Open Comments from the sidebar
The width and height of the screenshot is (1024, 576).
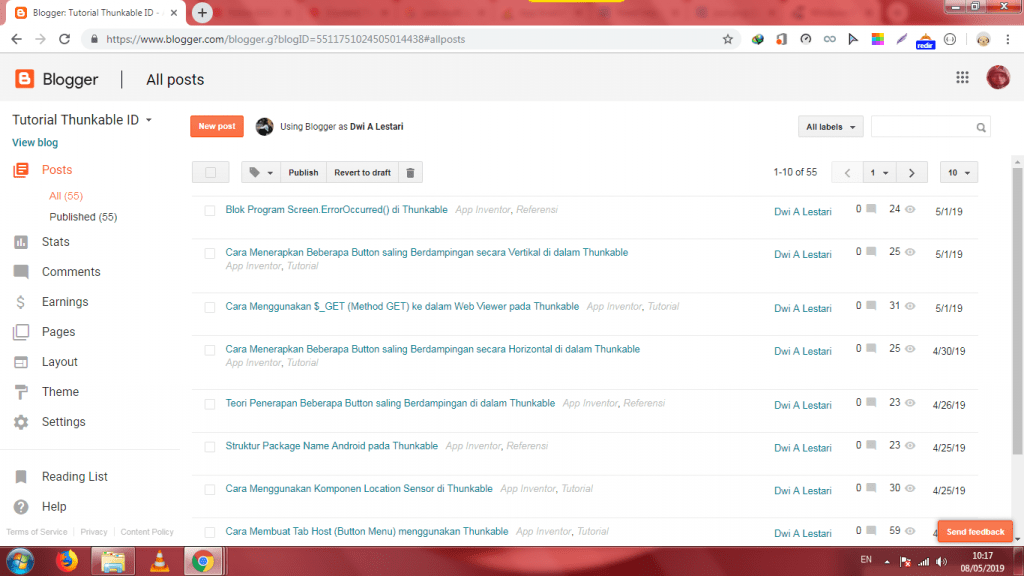(71, 272)
